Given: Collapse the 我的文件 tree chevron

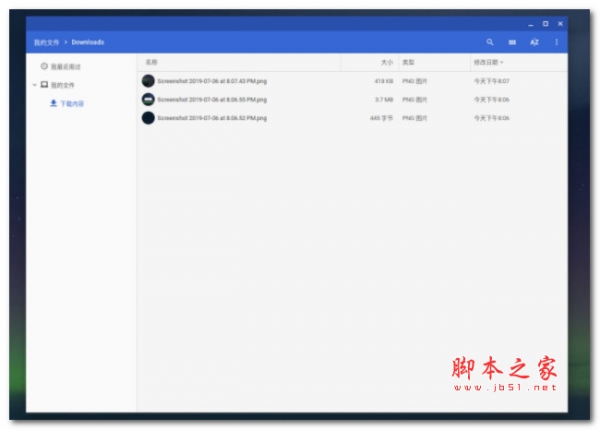Looking at the screenshot, I should click(34, 85).
